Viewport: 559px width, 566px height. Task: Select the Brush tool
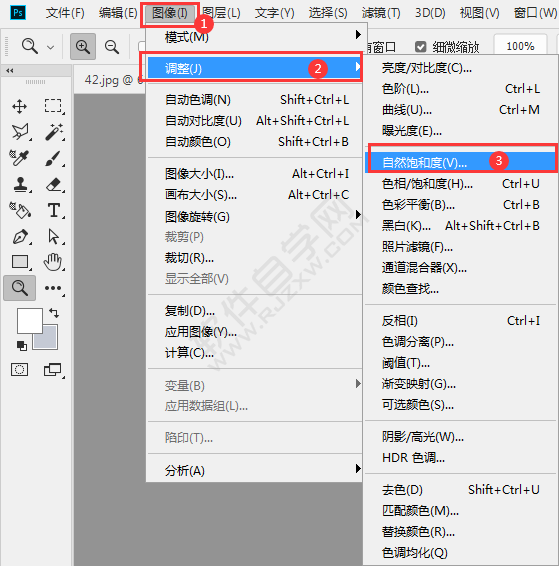coord(53,158)
